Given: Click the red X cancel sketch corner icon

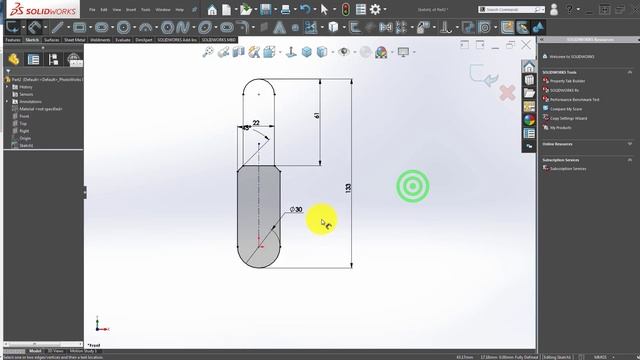Looking at the screenshot, I should coord(507,93).
